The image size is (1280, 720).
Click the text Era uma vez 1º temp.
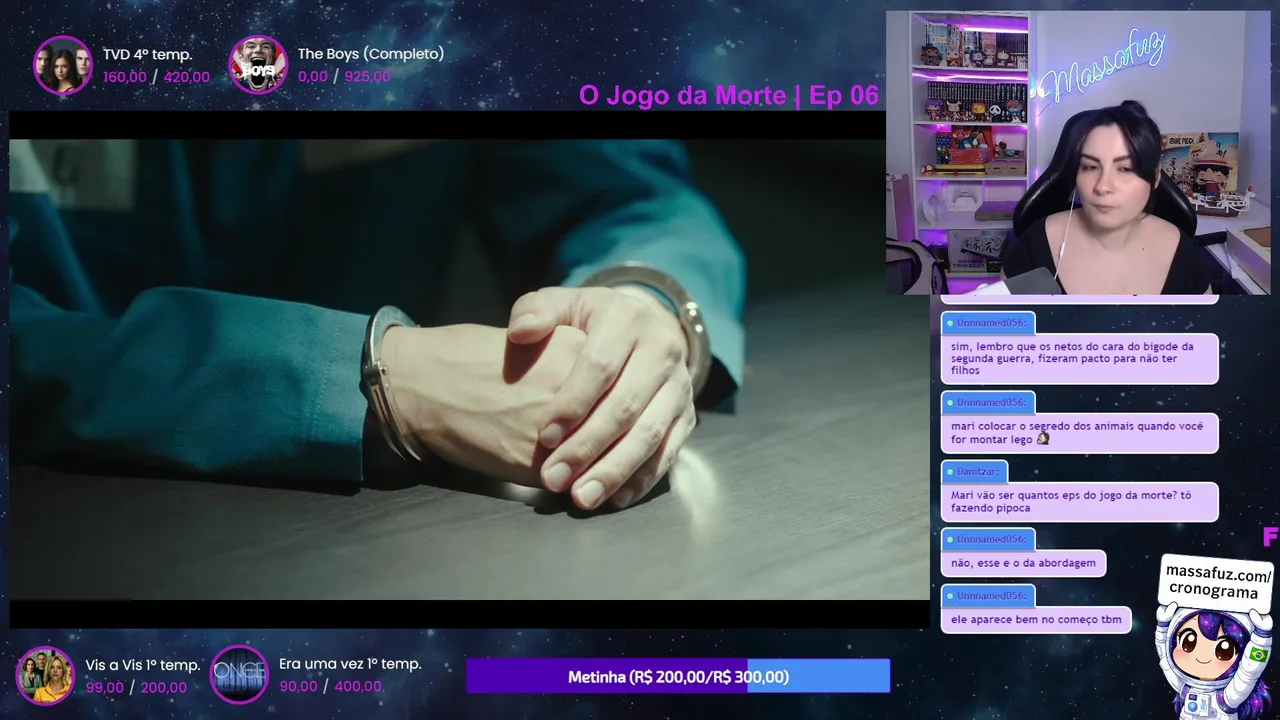[350, 664]
